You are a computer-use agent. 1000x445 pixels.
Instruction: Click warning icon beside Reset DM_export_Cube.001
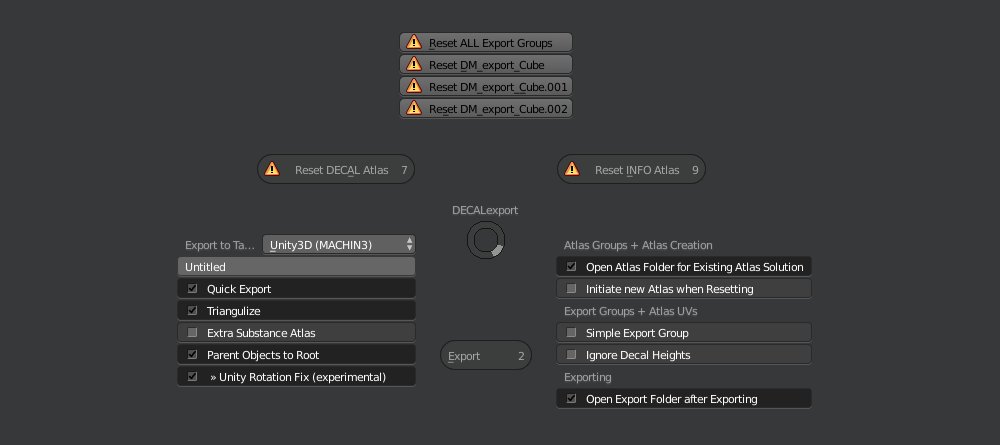pos(414,85)
